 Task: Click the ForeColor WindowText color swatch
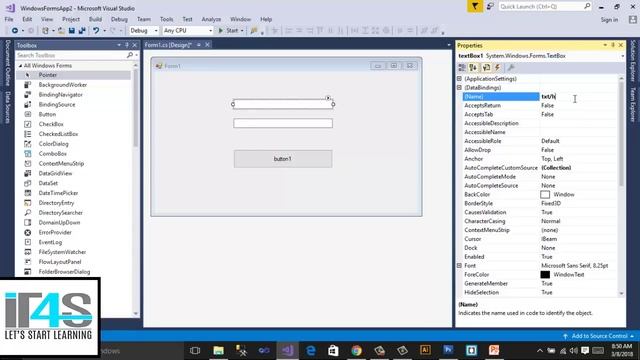coord(545,275)
